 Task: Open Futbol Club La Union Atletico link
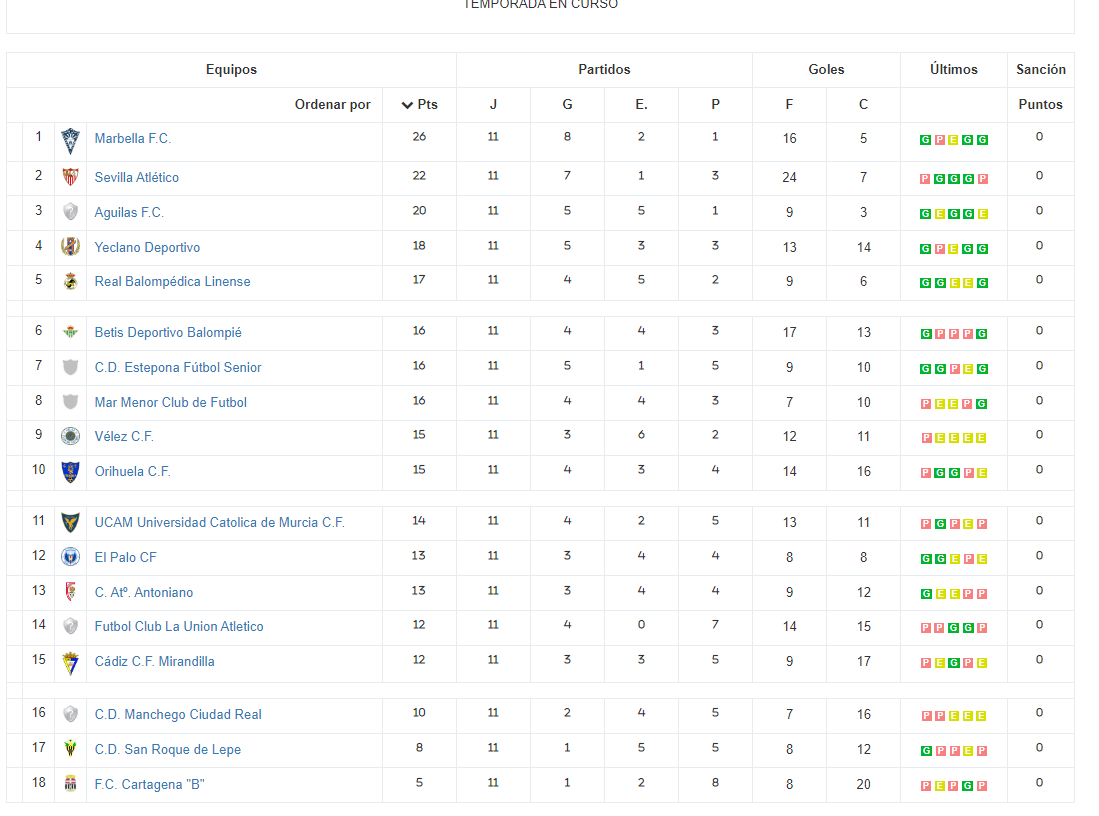179,627
